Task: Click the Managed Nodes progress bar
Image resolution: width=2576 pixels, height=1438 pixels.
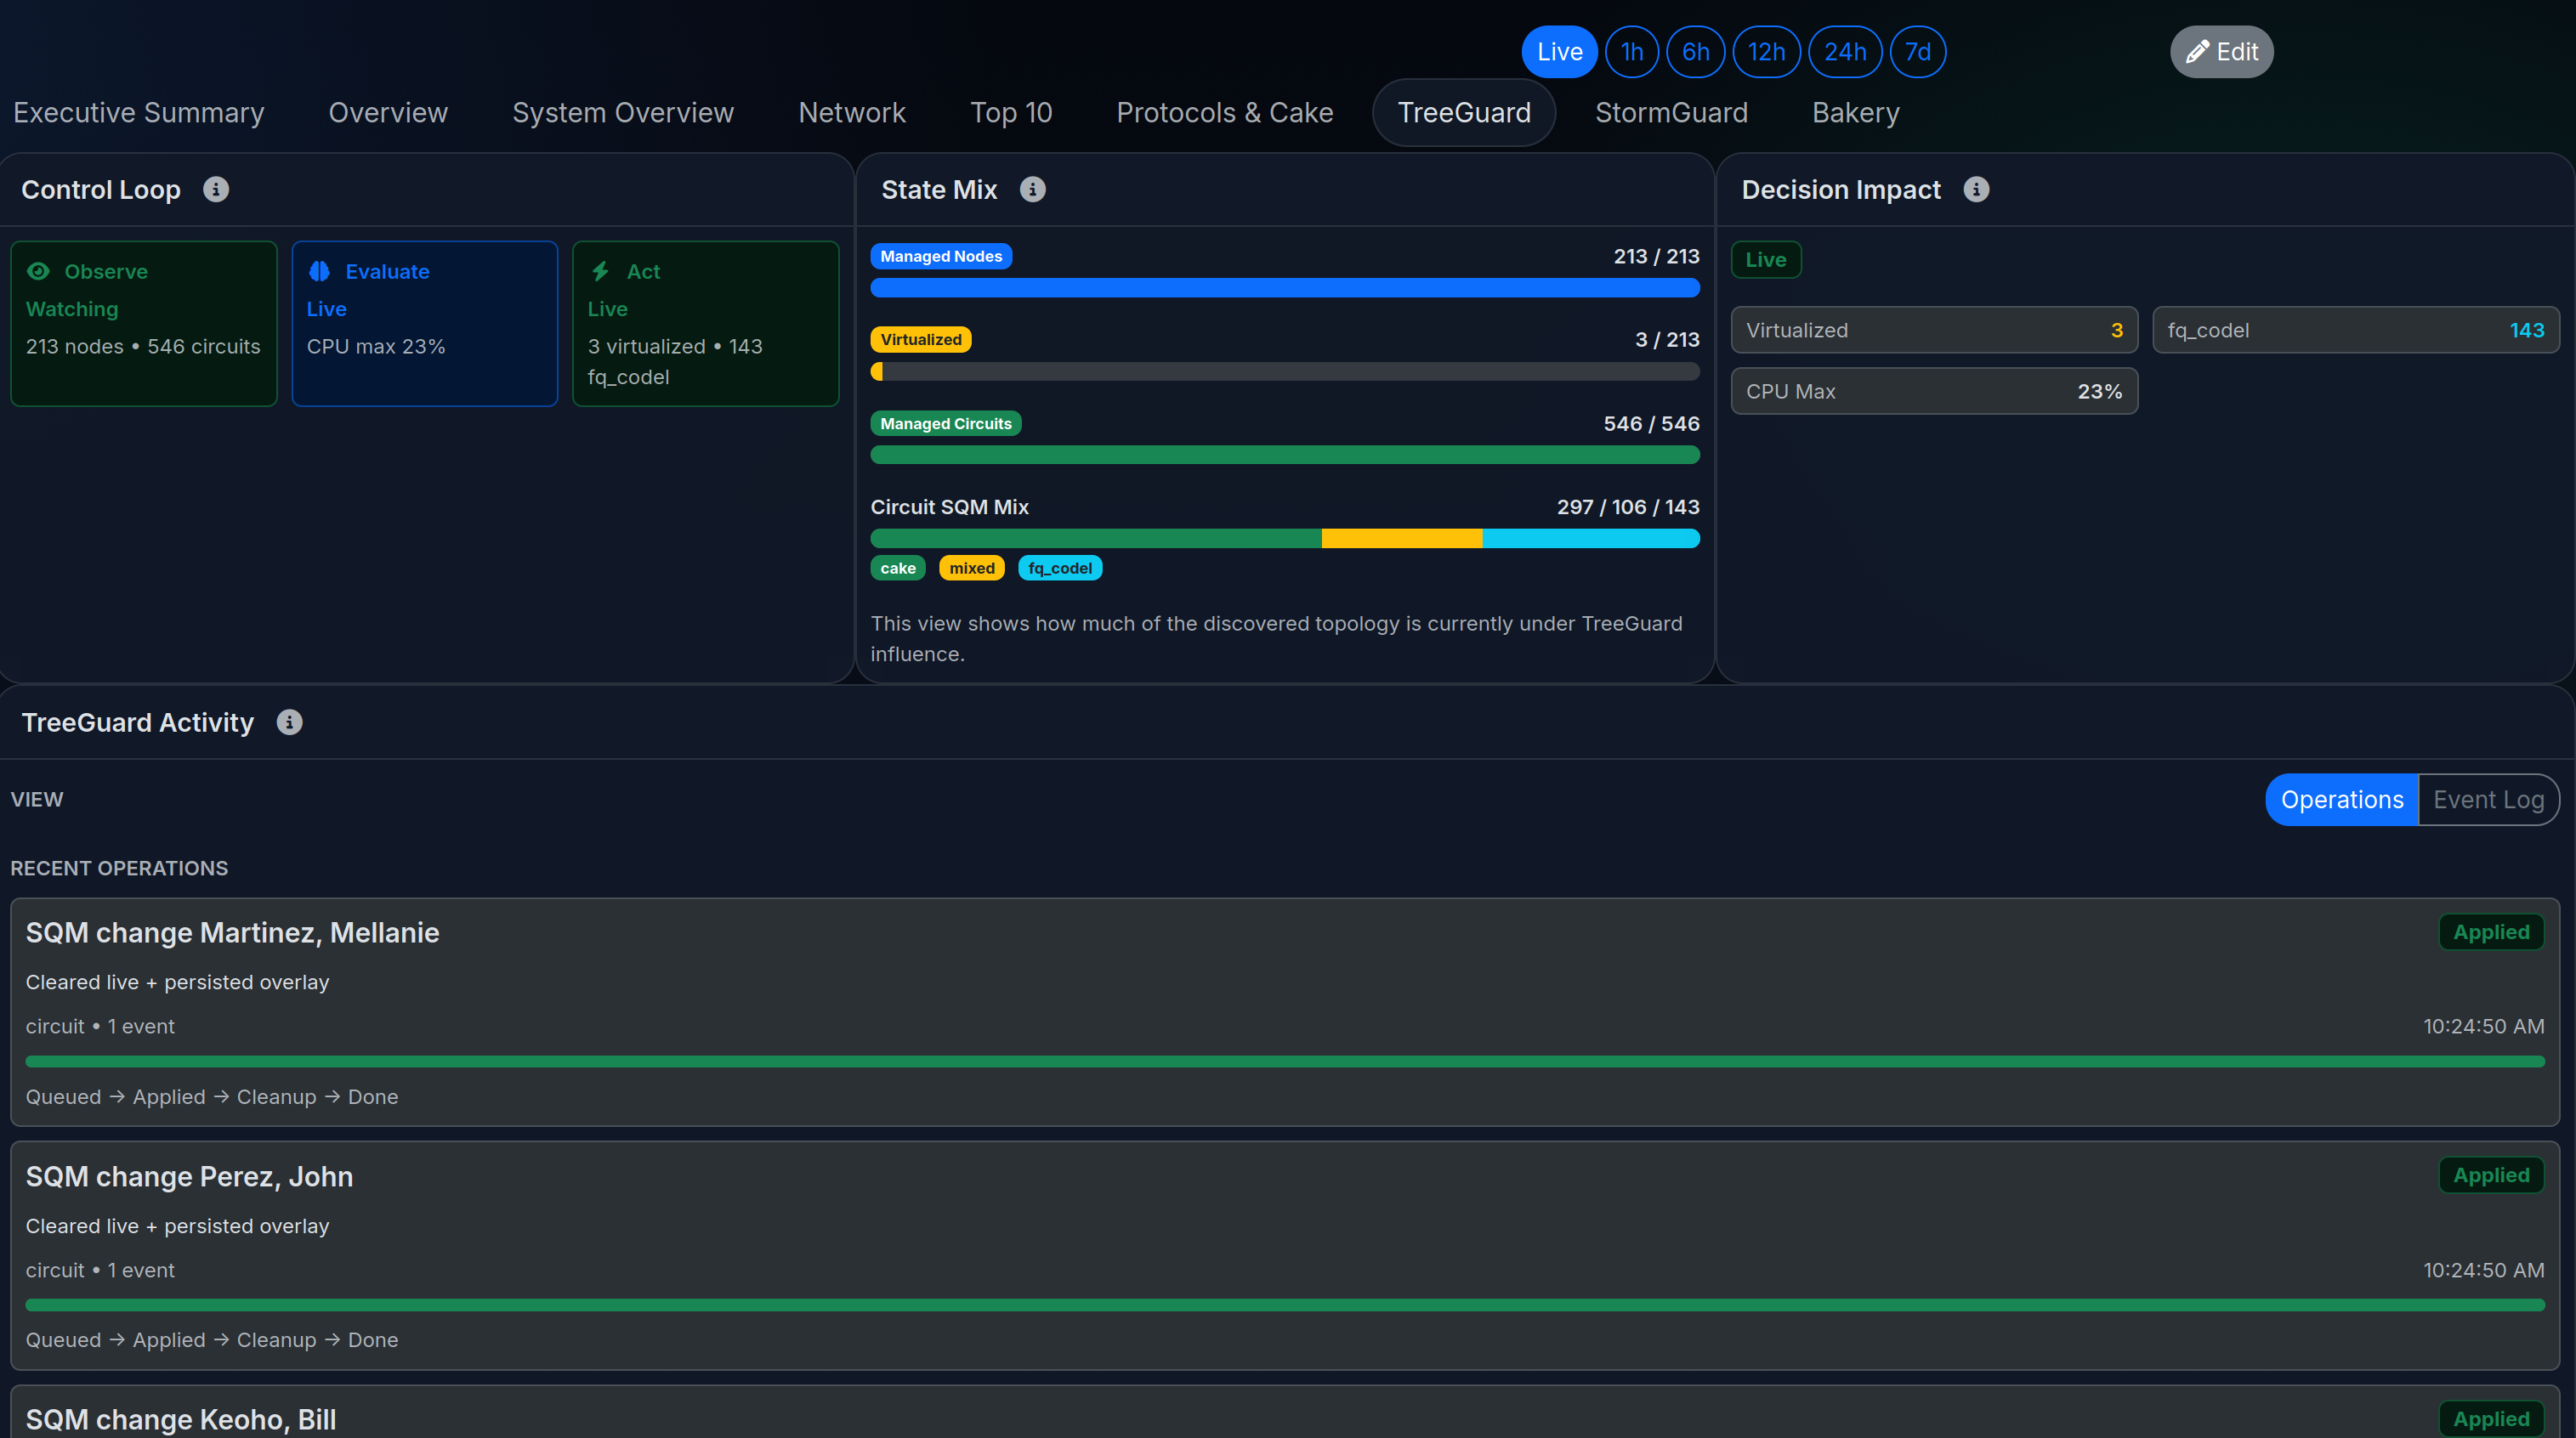Action: coord(1285,288)
